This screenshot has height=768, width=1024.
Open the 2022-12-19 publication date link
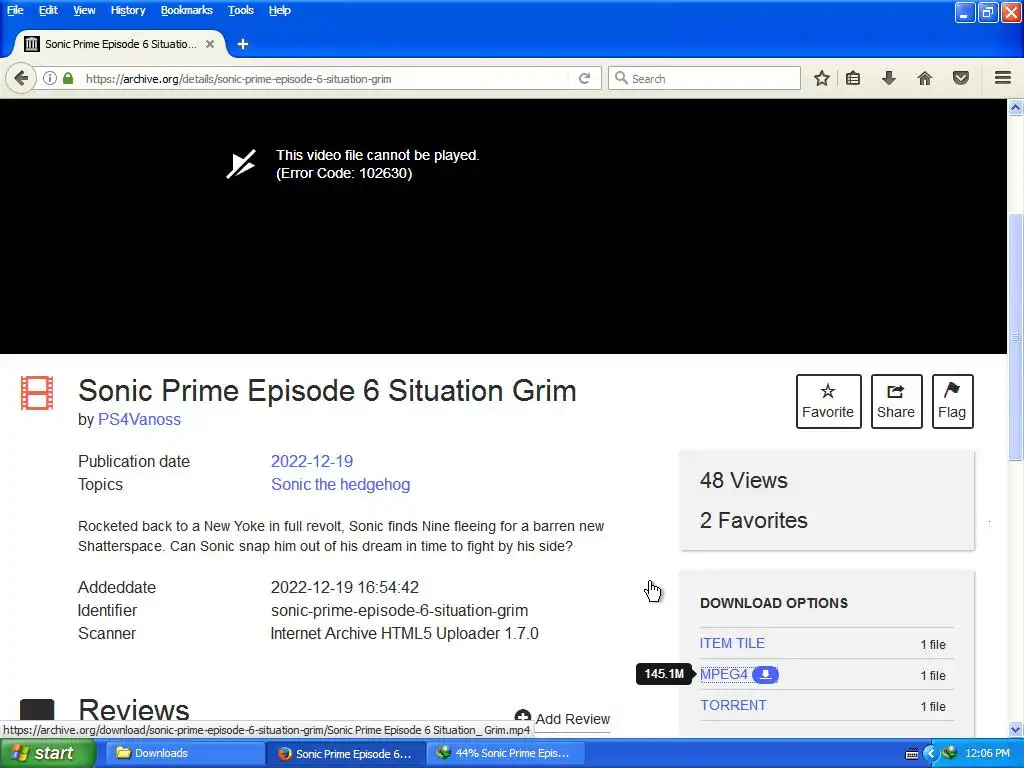click(x=312, y=461)
